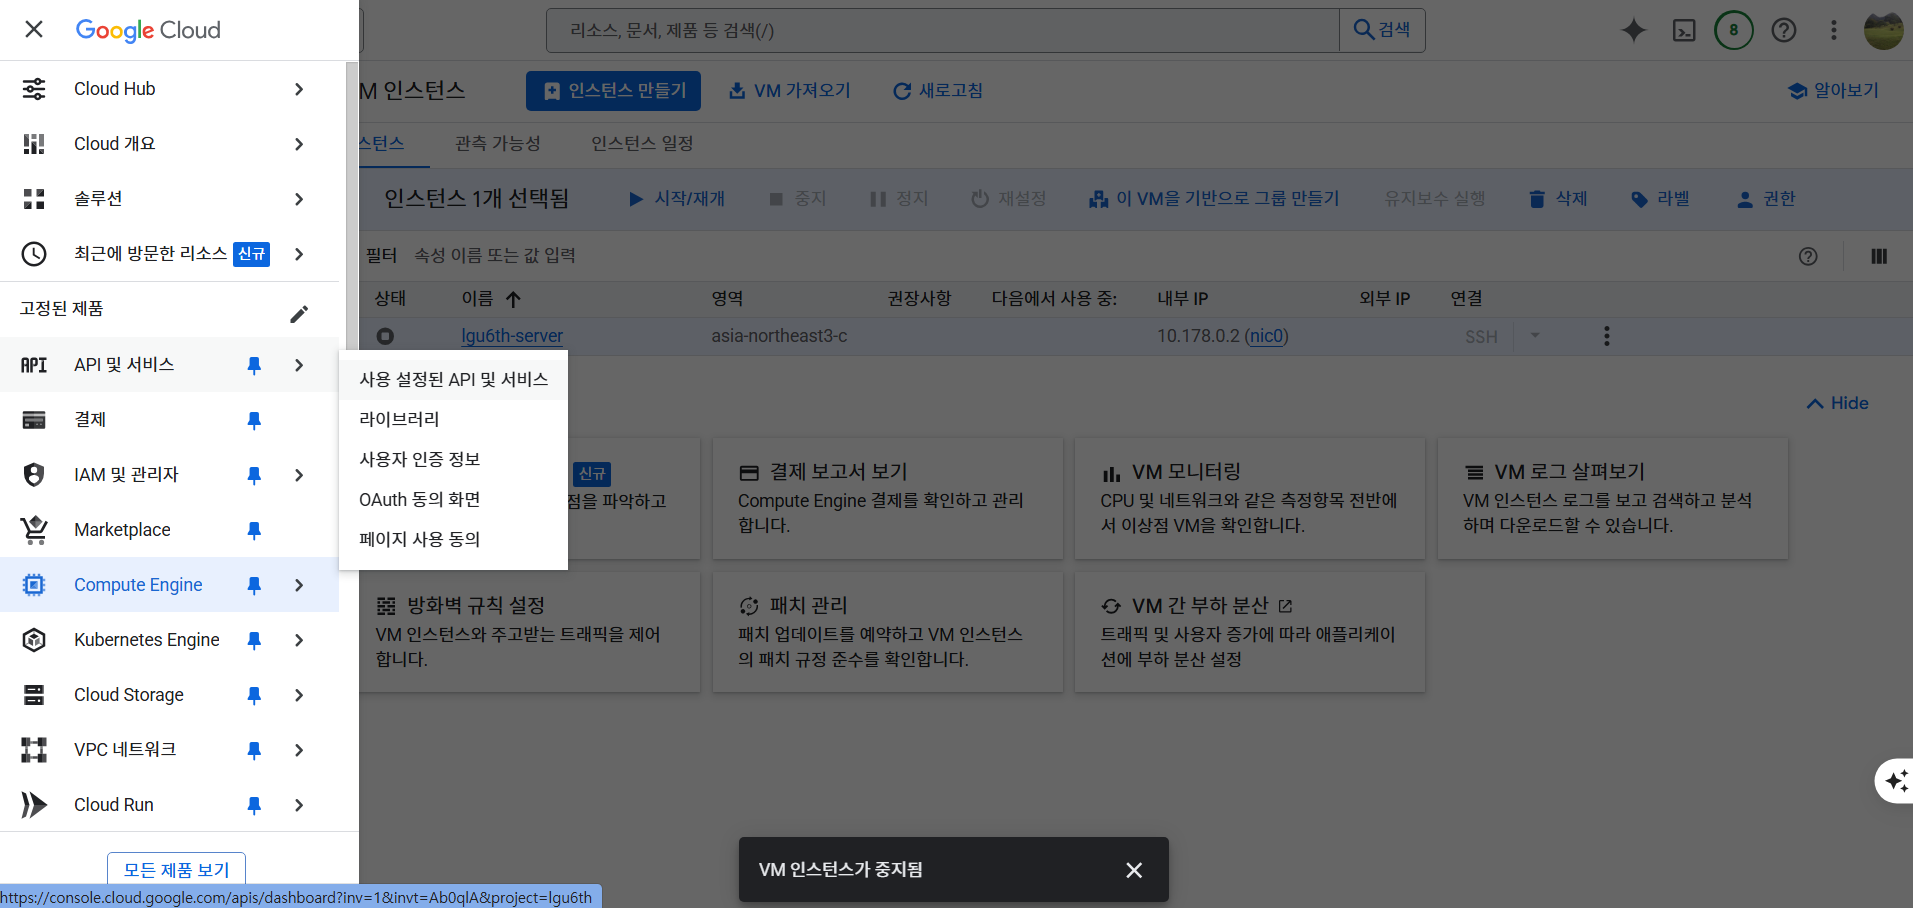1913x908 pixels.
Task: Click 모든 제품 보기 button
Action: pos(176,870)
